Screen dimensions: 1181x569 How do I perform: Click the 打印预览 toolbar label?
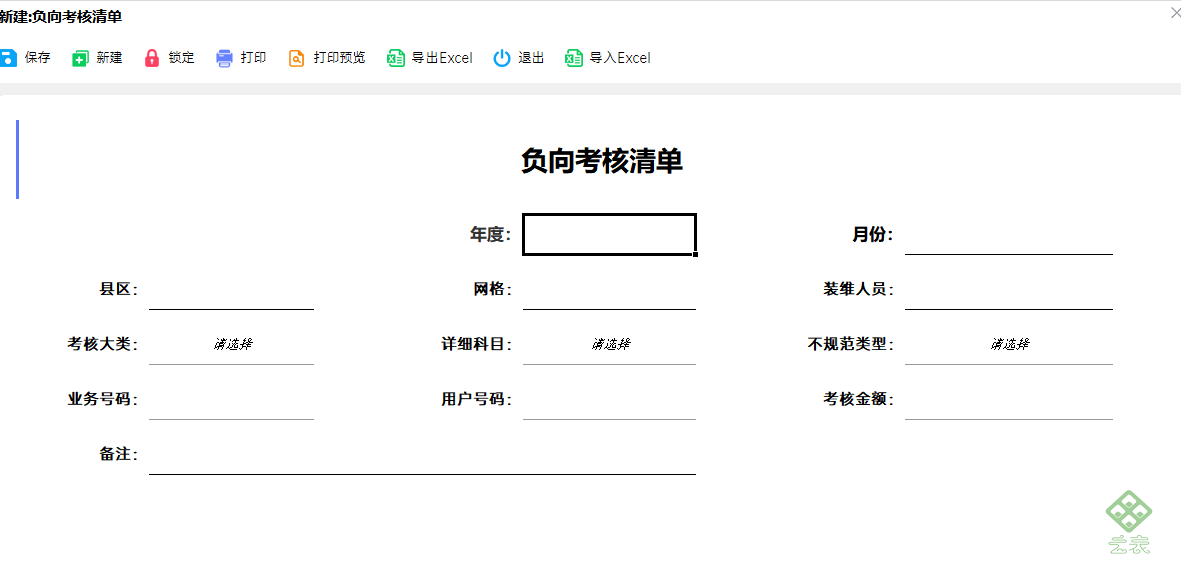[x=340, y=58]
